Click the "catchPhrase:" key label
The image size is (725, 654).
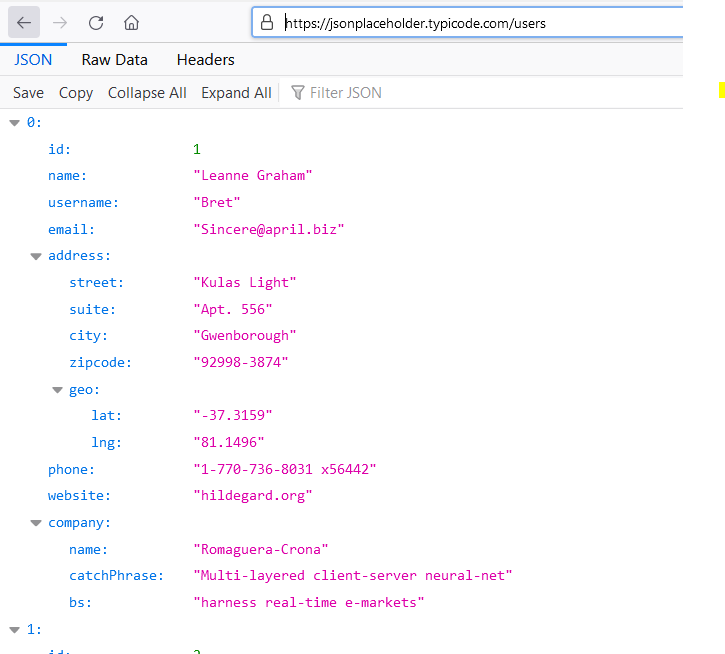pos(117,576)
